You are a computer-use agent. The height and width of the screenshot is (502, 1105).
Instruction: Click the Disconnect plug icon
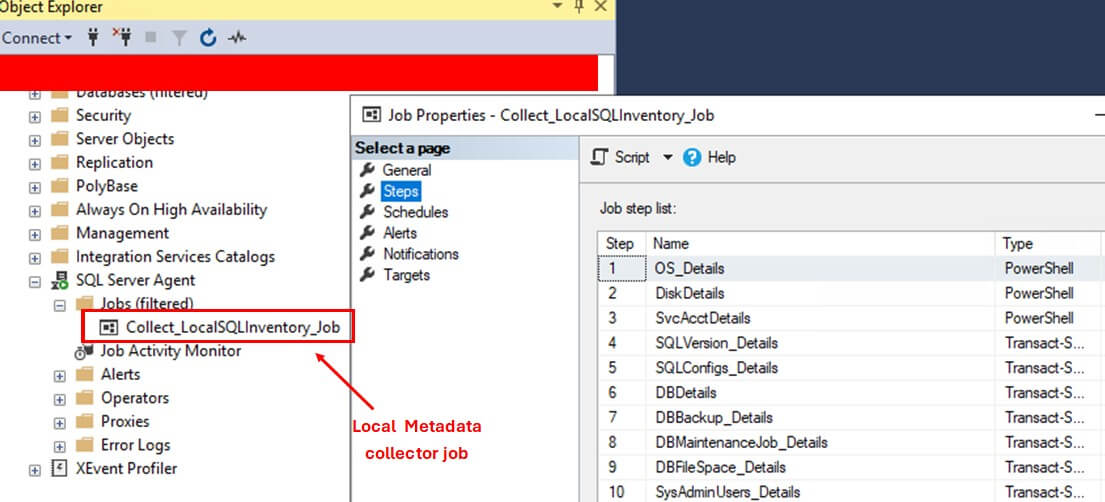(123, 38)
